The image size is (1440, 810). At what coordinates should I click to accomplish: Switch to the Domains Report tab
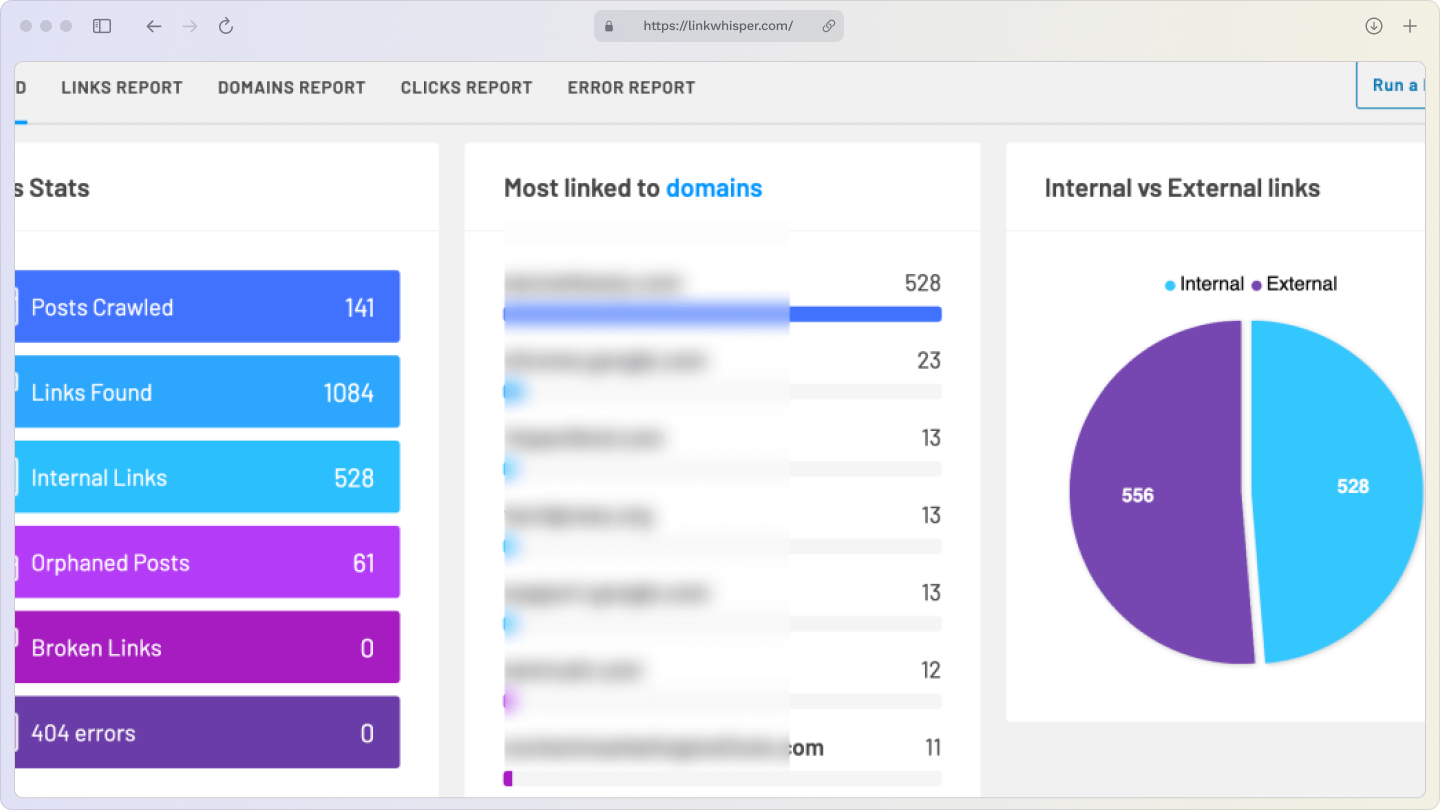[x=291, y=88]
